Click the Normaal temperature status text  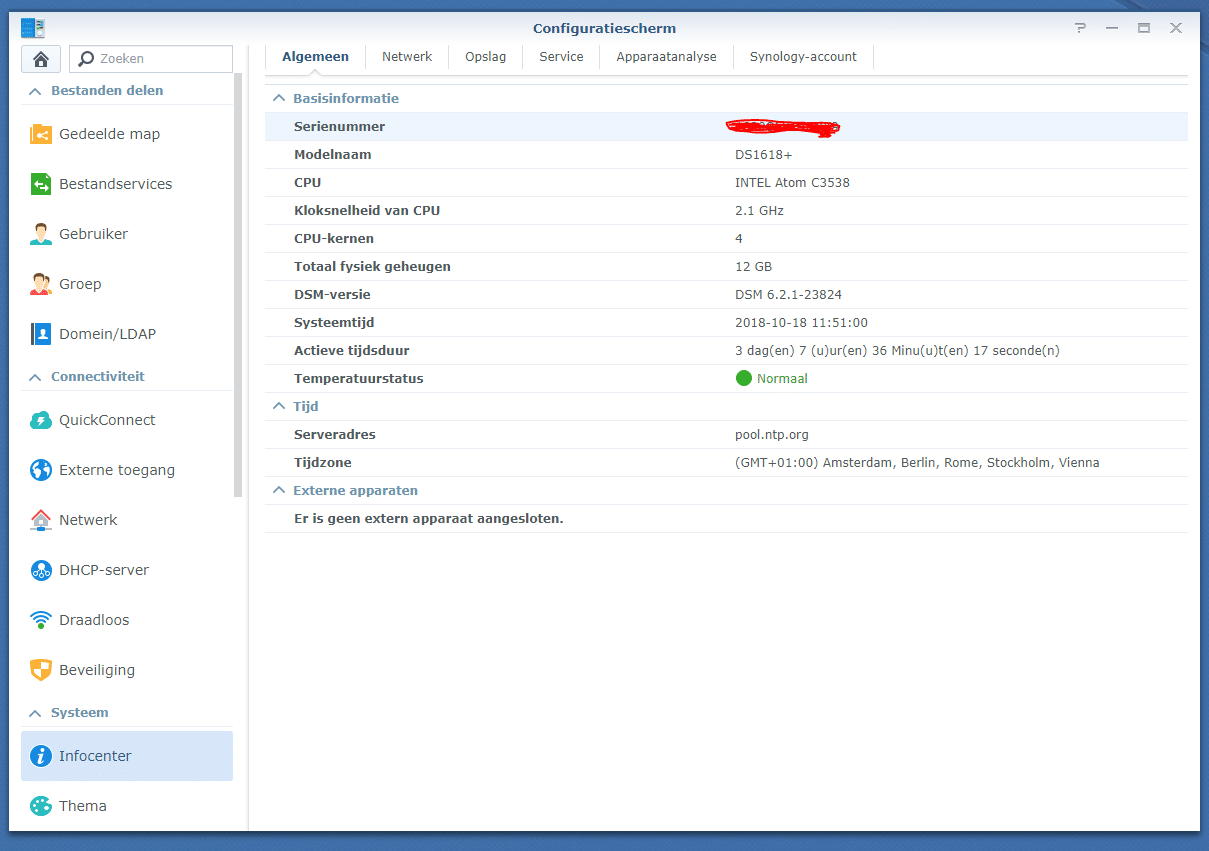(782, 379)
